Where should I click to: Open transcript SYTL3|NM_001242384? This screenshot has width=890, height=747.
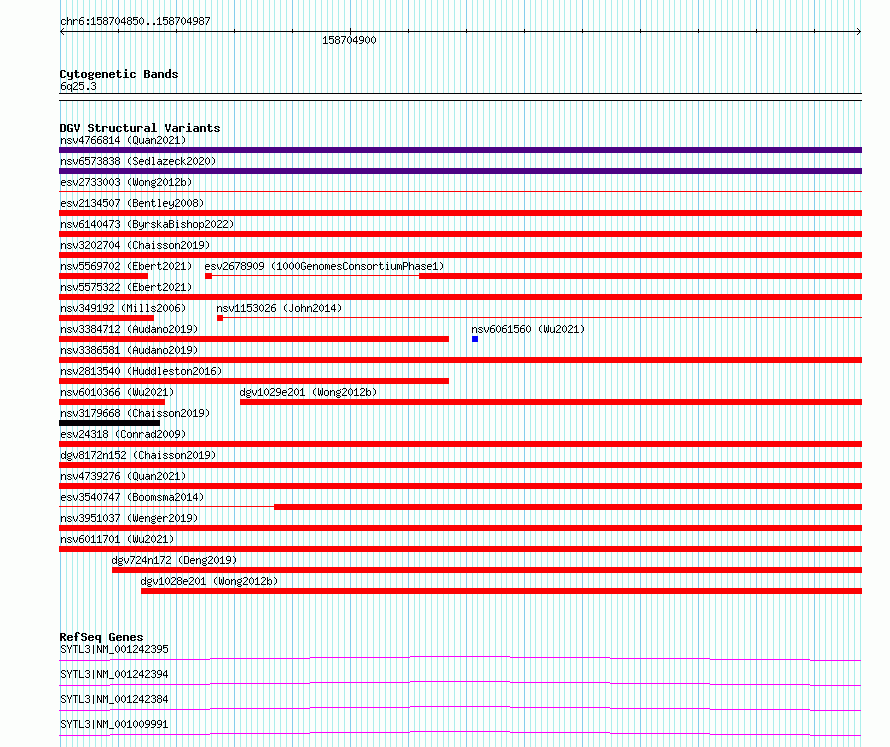coord(114,699)
